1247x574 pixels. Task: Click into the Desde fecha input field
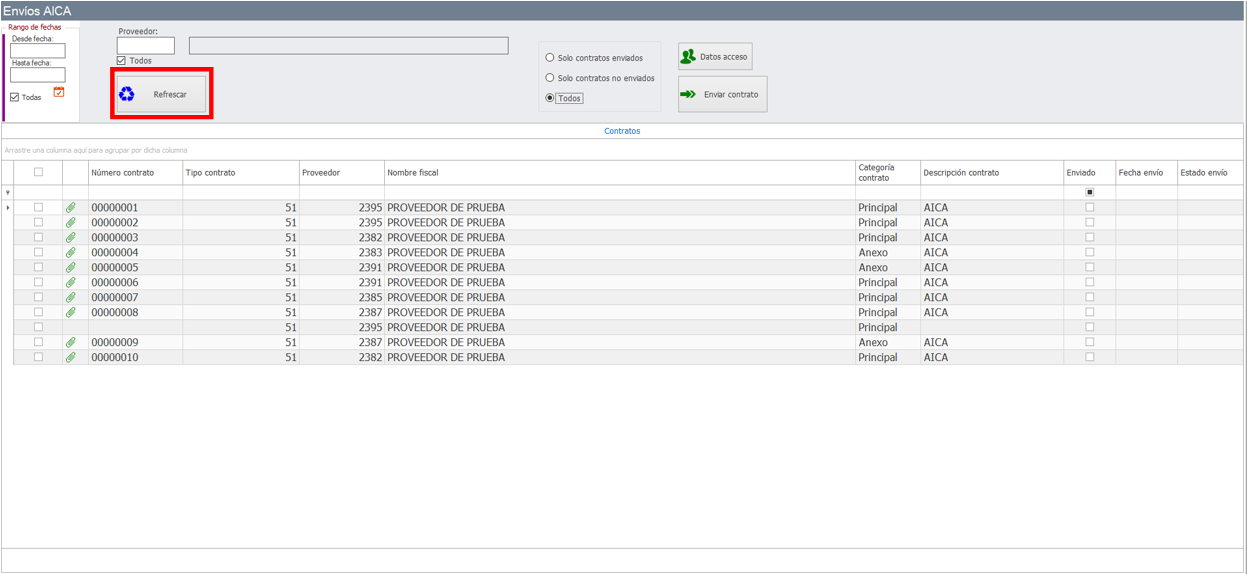coord(38,51)
